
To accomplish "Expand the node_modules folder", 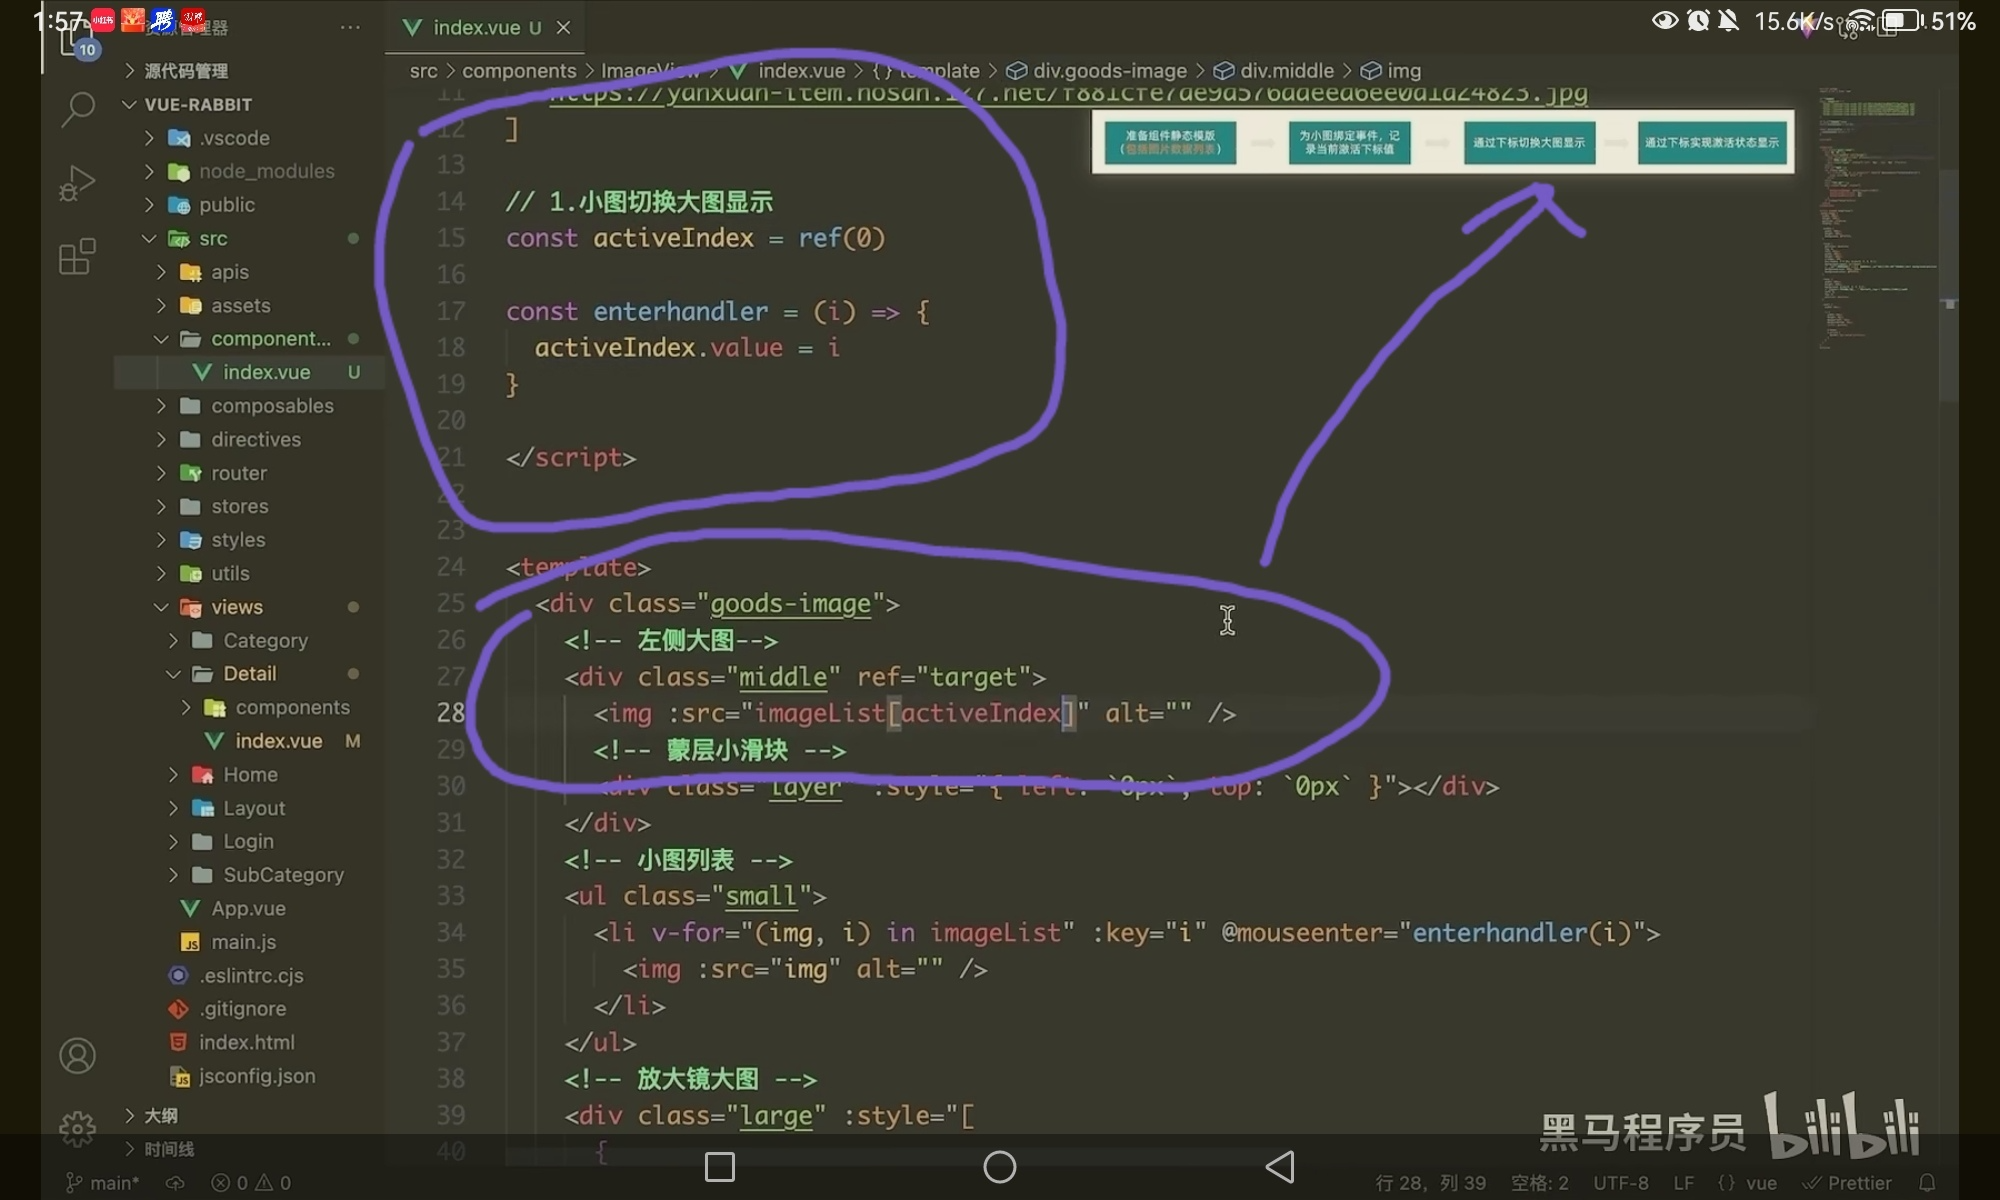I will pyautogui.click(x=266, y=171).
